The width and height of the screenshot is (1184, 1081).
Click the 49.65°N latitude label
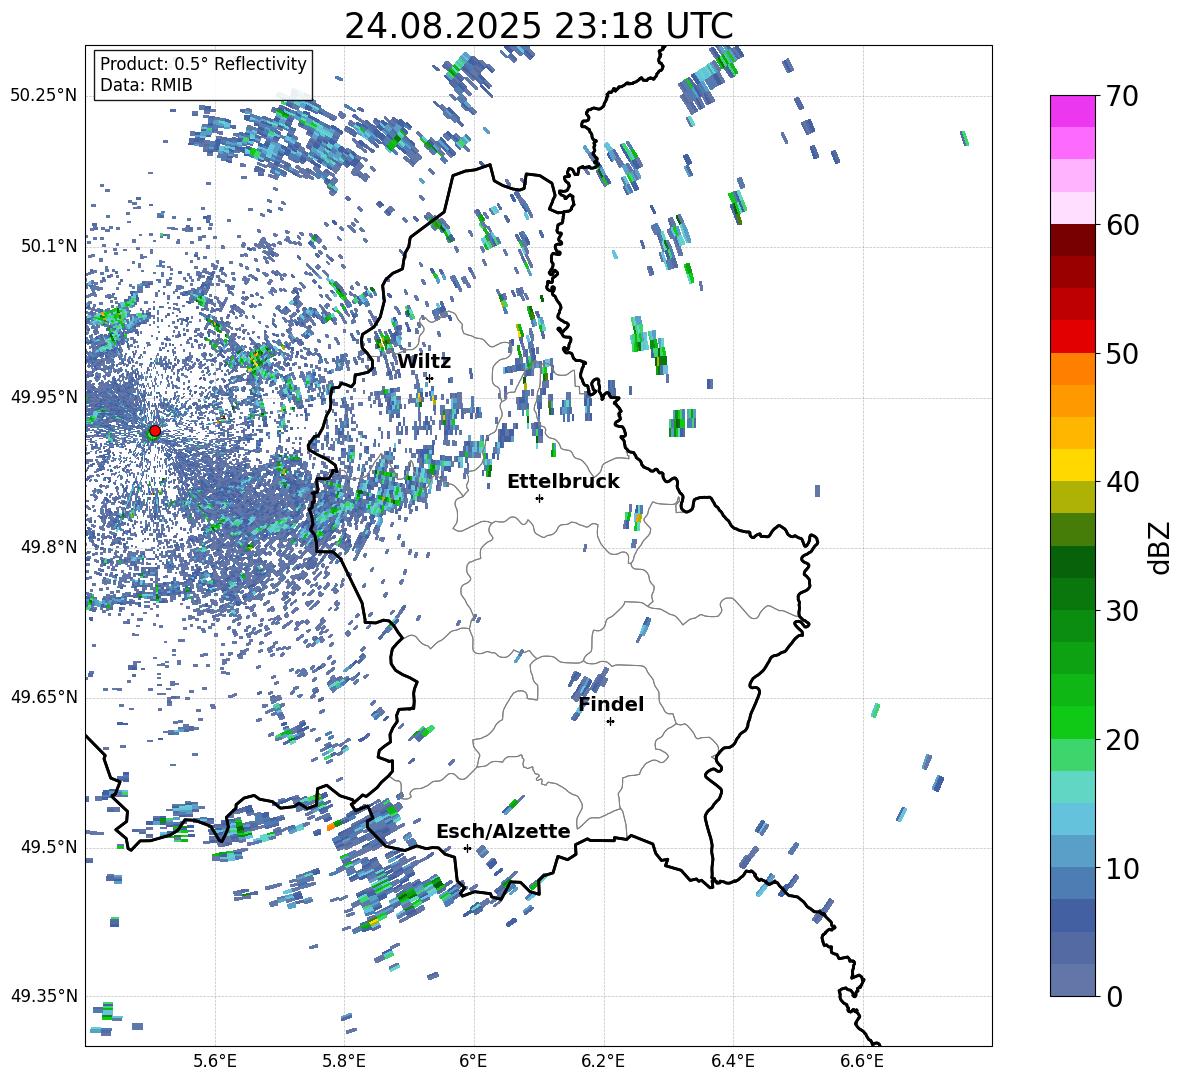tap(44, 696)
